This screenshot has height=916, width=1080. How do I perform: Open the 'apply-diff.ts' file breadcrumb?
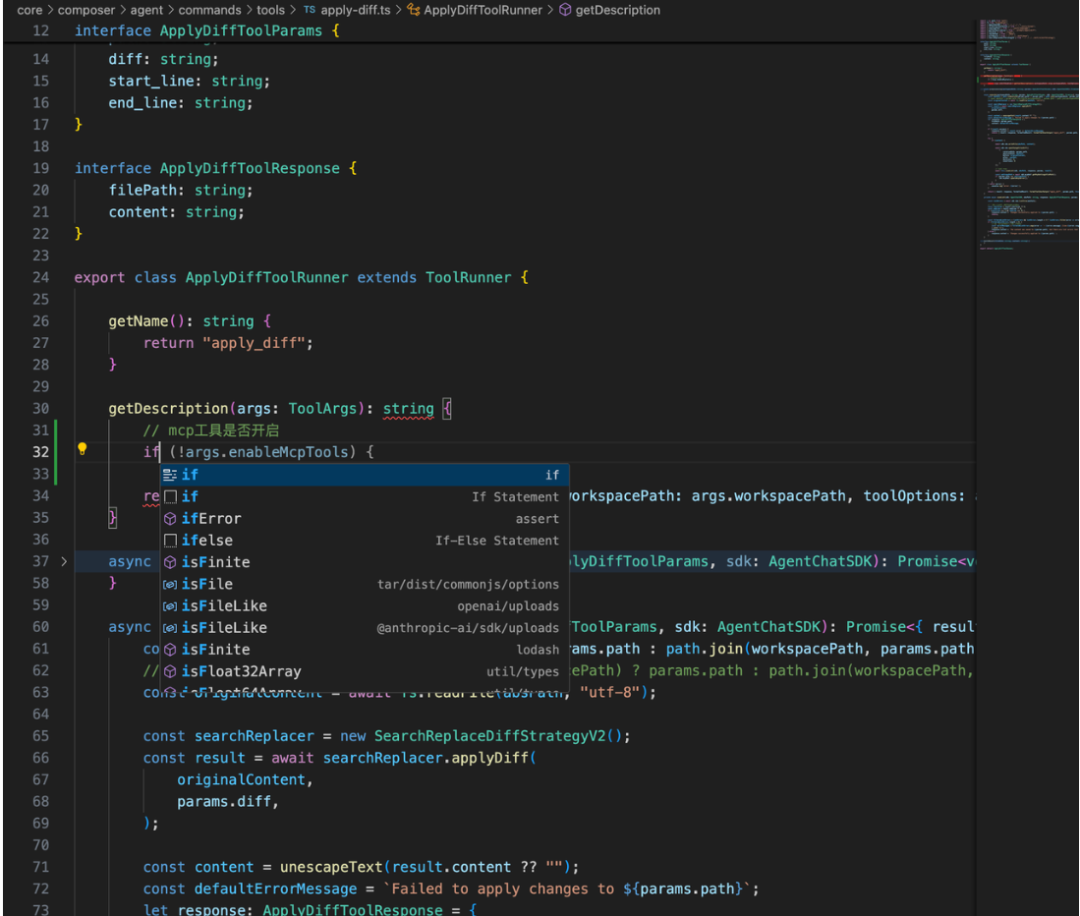click(x=355, y=10)
